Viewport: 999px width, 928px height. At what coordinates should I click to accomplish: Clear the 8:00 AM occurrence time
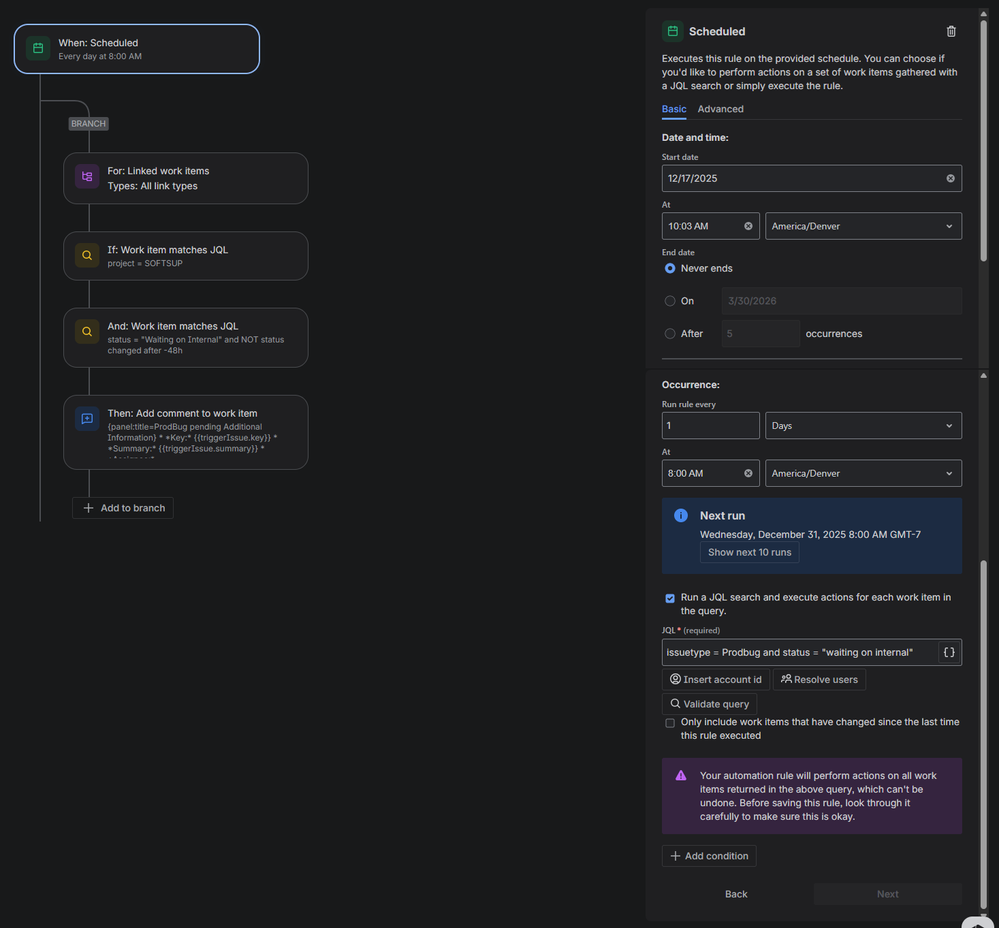point(748,473)
